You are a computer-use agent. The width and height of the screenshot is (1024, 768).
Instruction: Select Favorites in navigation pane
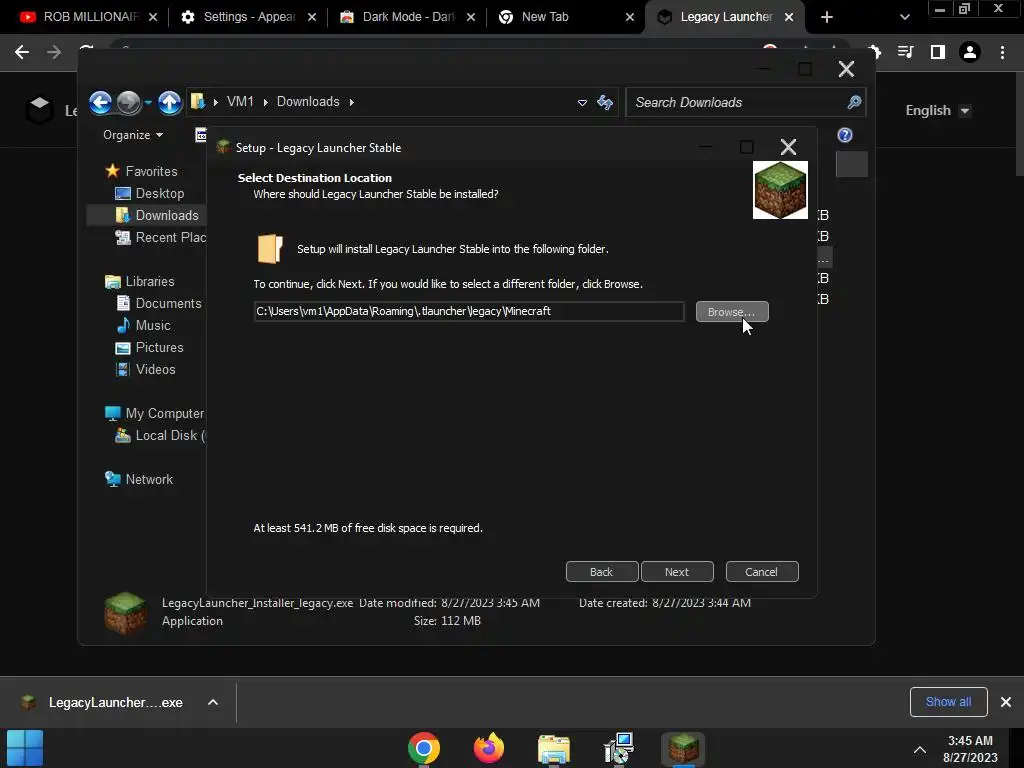click(141, 171)
